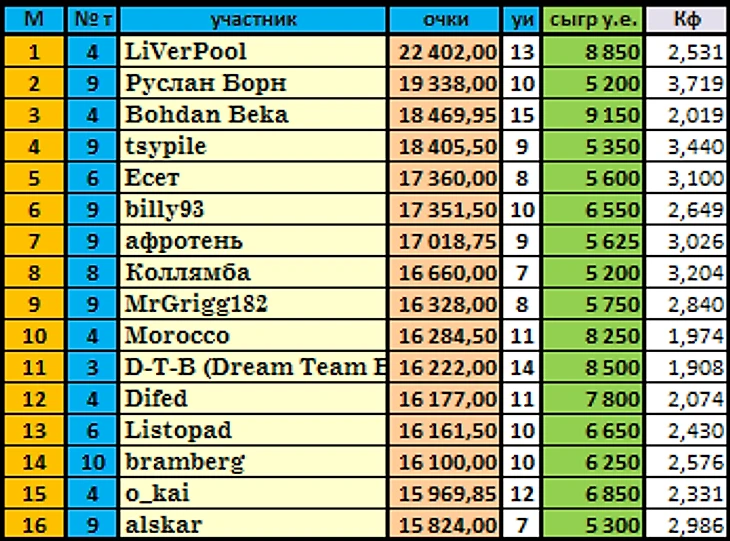This screenshot has width=730, height=541.
Task: Select the LiVerPool participant cell
Action: tap(253, 51)
